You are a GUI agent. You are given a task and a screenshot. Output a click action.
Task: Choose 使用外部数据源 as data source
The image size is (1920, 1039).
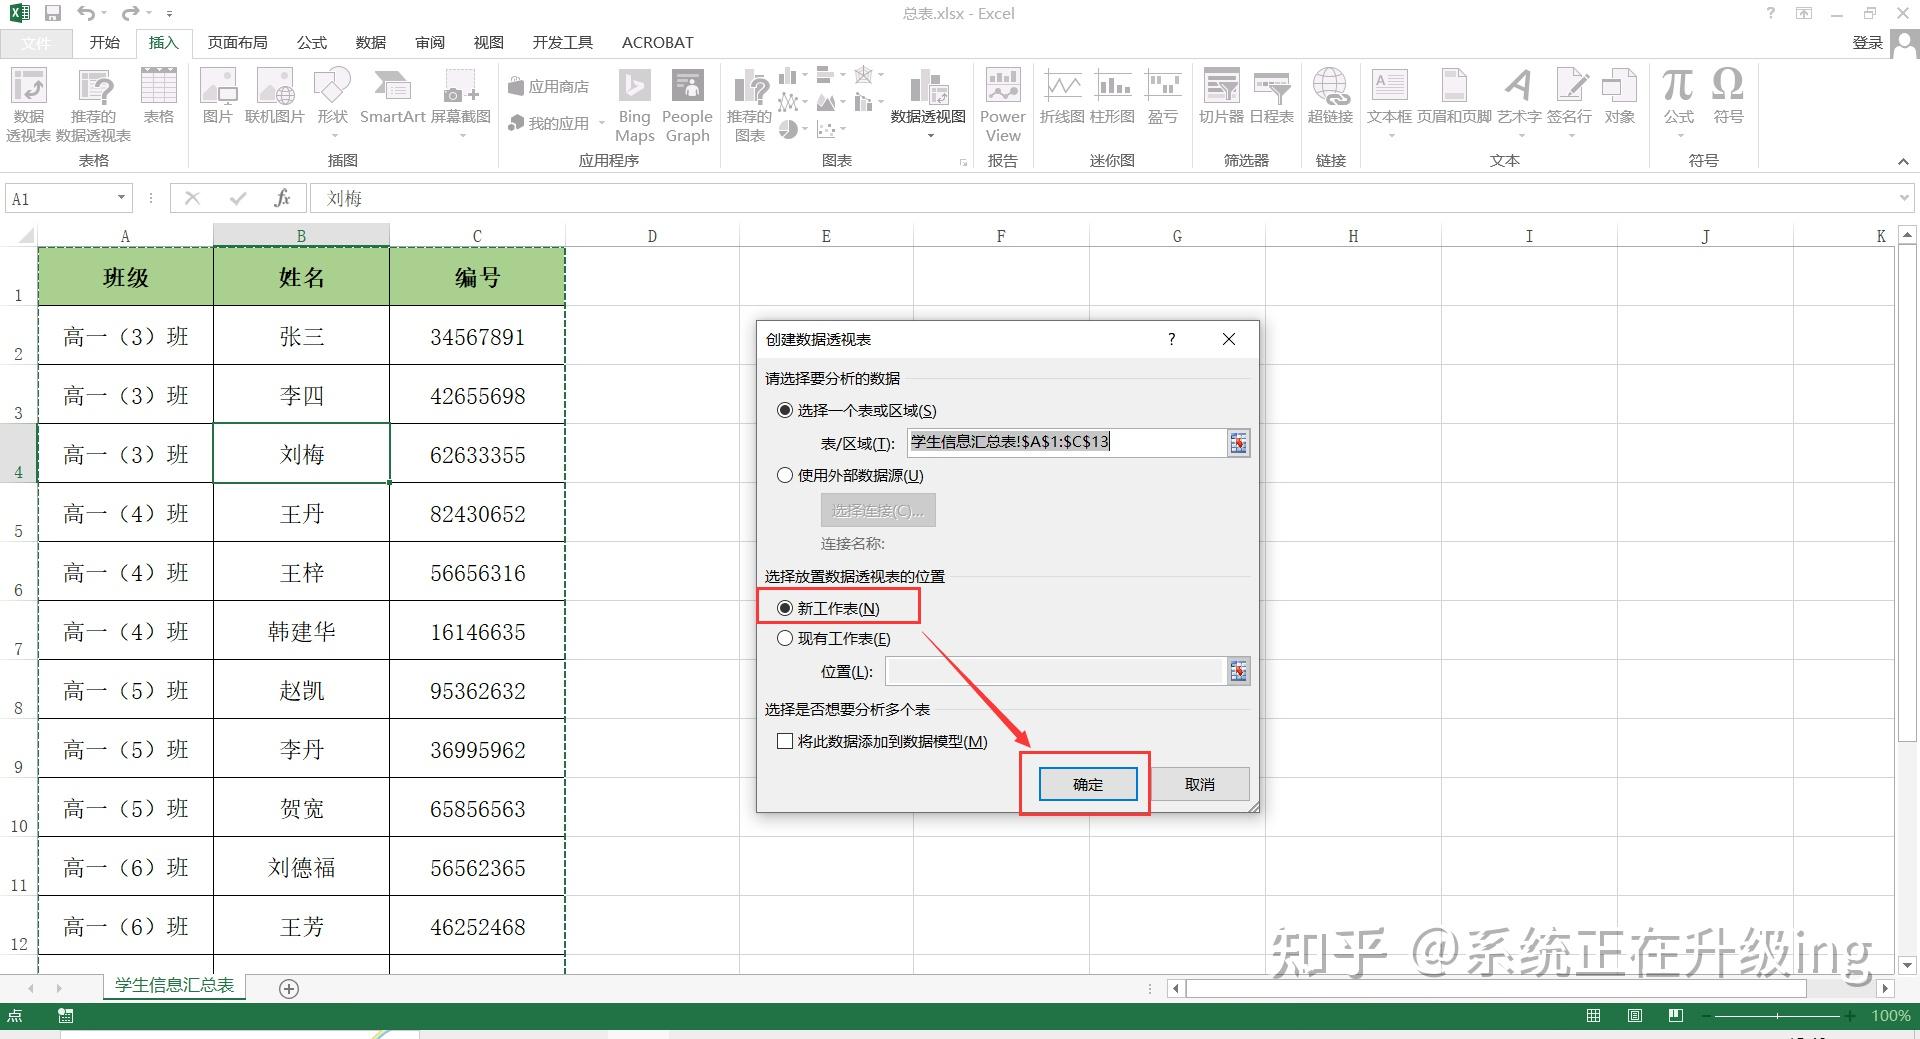click(786, 475)
